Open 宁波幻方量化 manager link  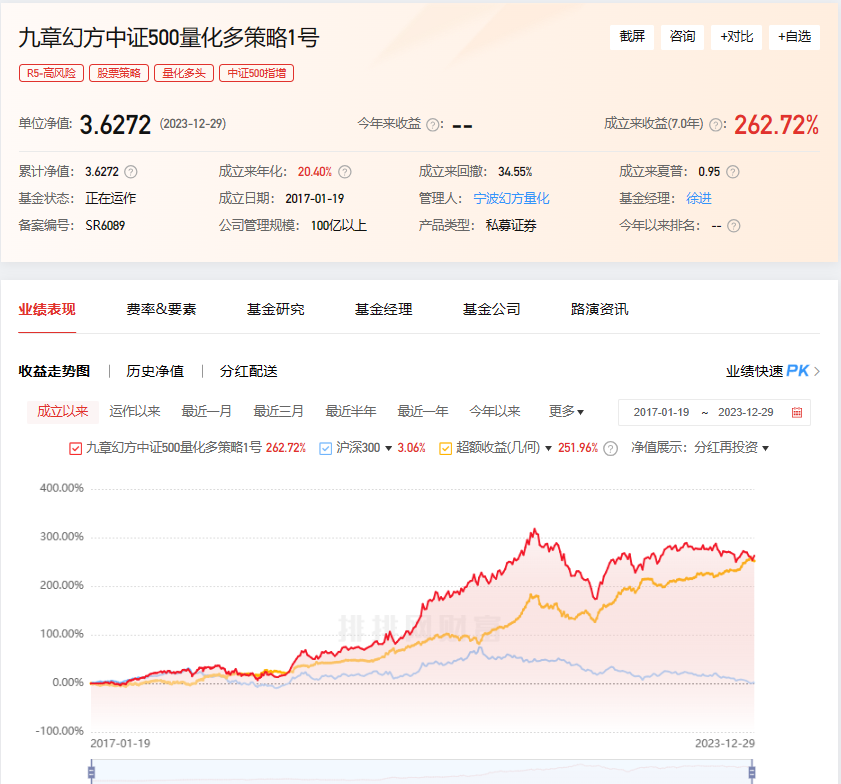(511, 198)
